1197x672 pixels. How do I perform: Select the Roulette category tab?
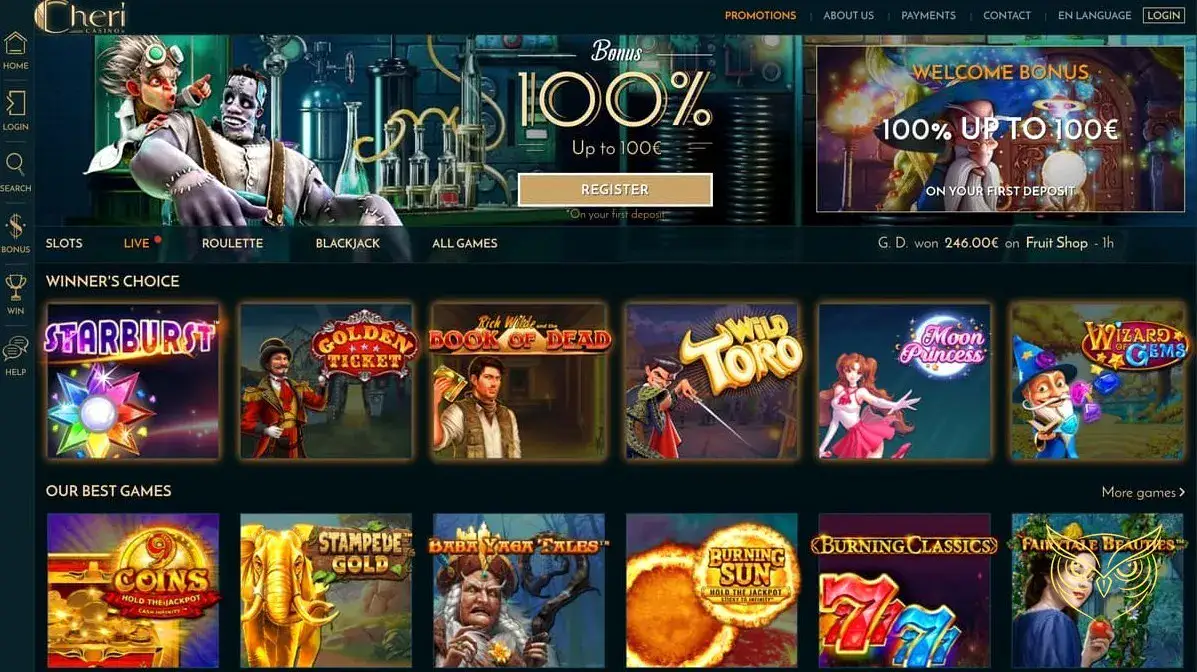click(232, 243)
